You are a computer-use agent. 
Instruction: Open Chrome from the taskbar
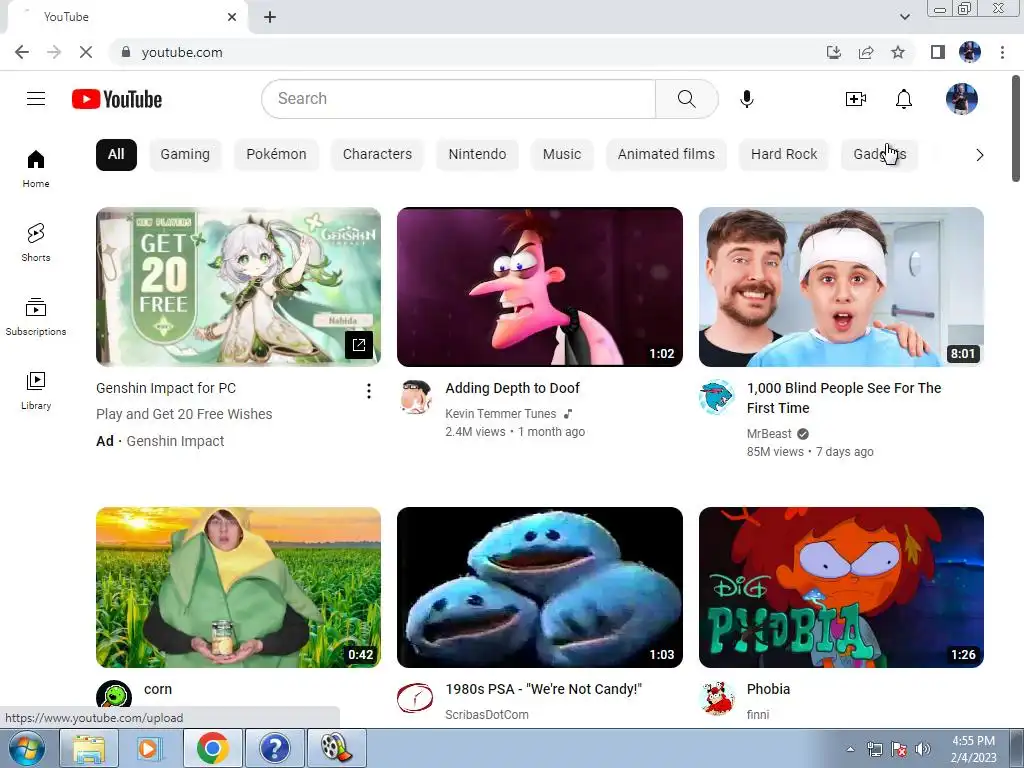(x=213, y=748)
